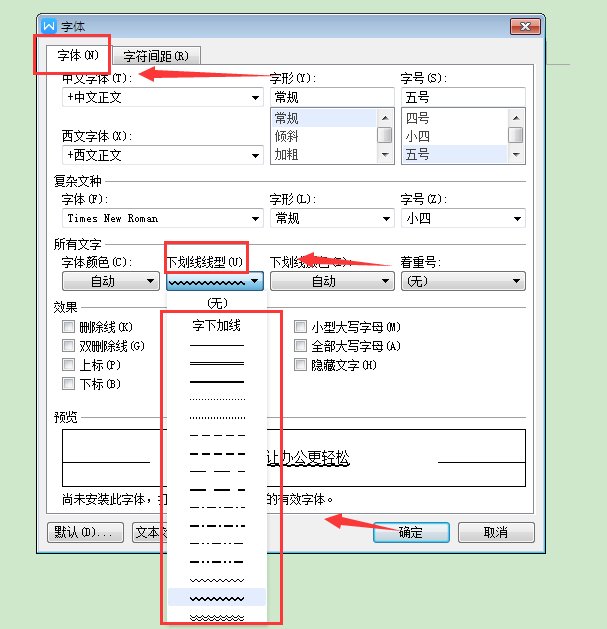Choose the double wavy underline

(217, 617)
